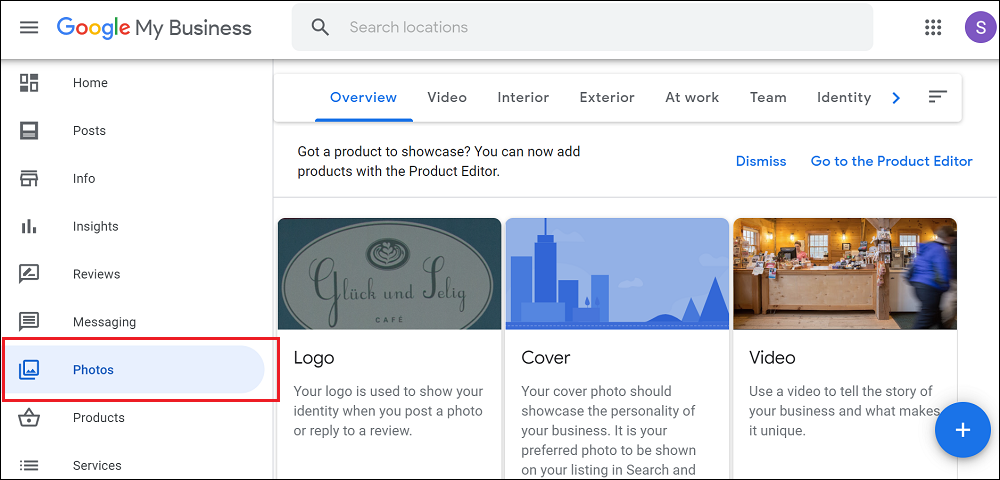Click the Video store interior thumbnail
This screenshot has height=480, width=1000.
click(845, 274)
